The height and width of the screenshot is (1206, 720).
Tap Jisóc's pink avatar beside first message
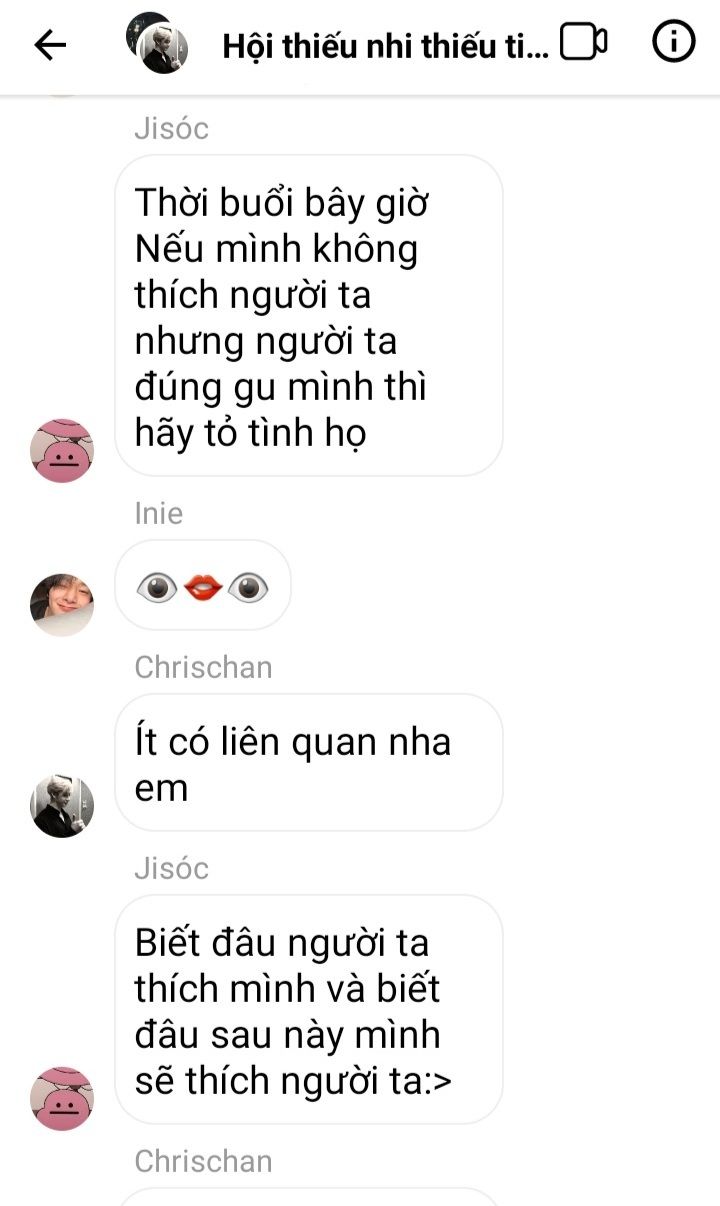coord(62,450)
